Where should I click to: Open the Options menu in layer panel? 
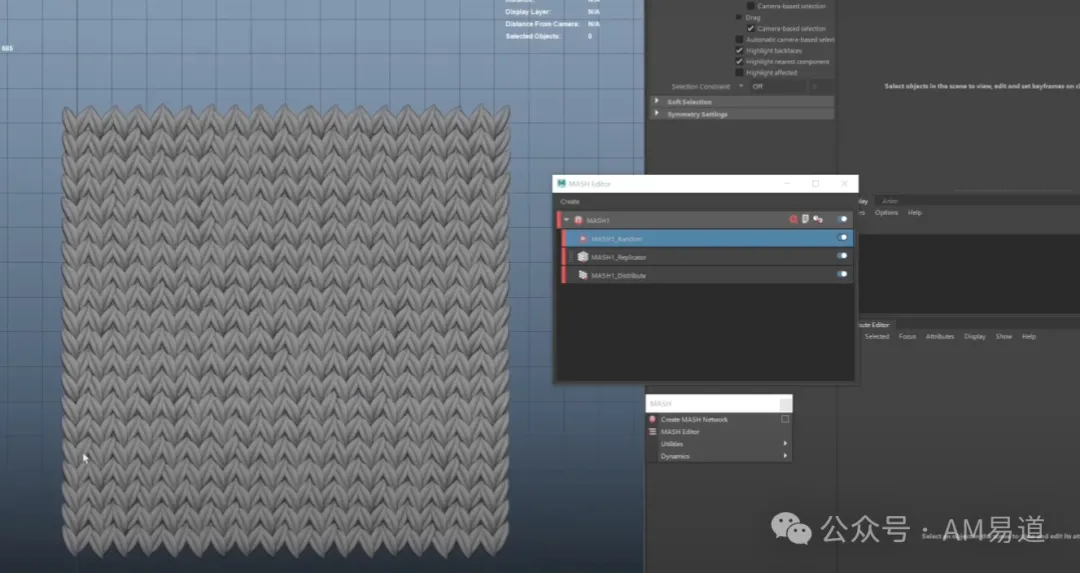(x=886, y=213)
